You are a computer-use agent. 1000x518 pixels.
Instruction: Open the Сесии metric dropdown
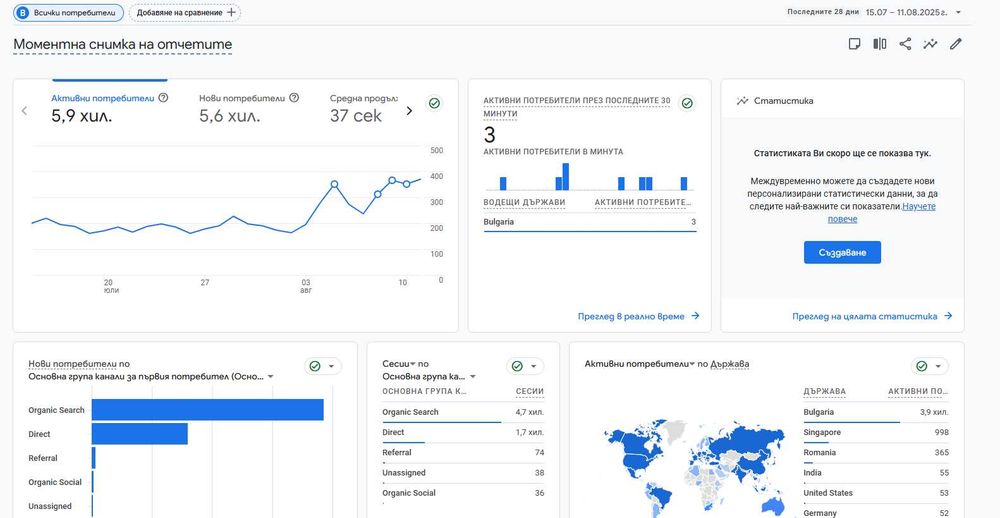(x=412, y=364)
